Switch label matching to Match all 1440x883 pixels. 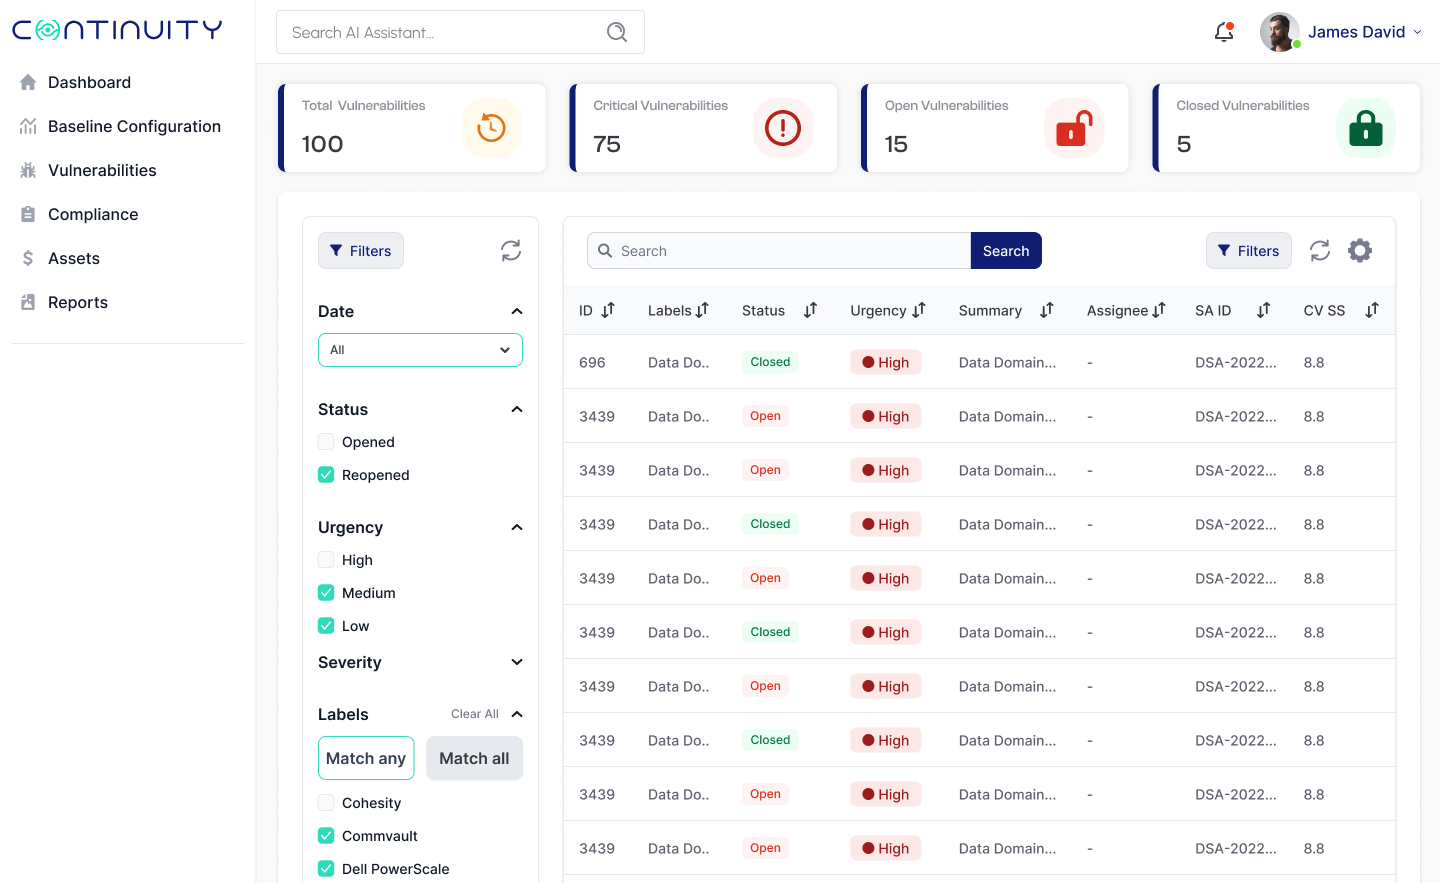(x=474, y=758)
